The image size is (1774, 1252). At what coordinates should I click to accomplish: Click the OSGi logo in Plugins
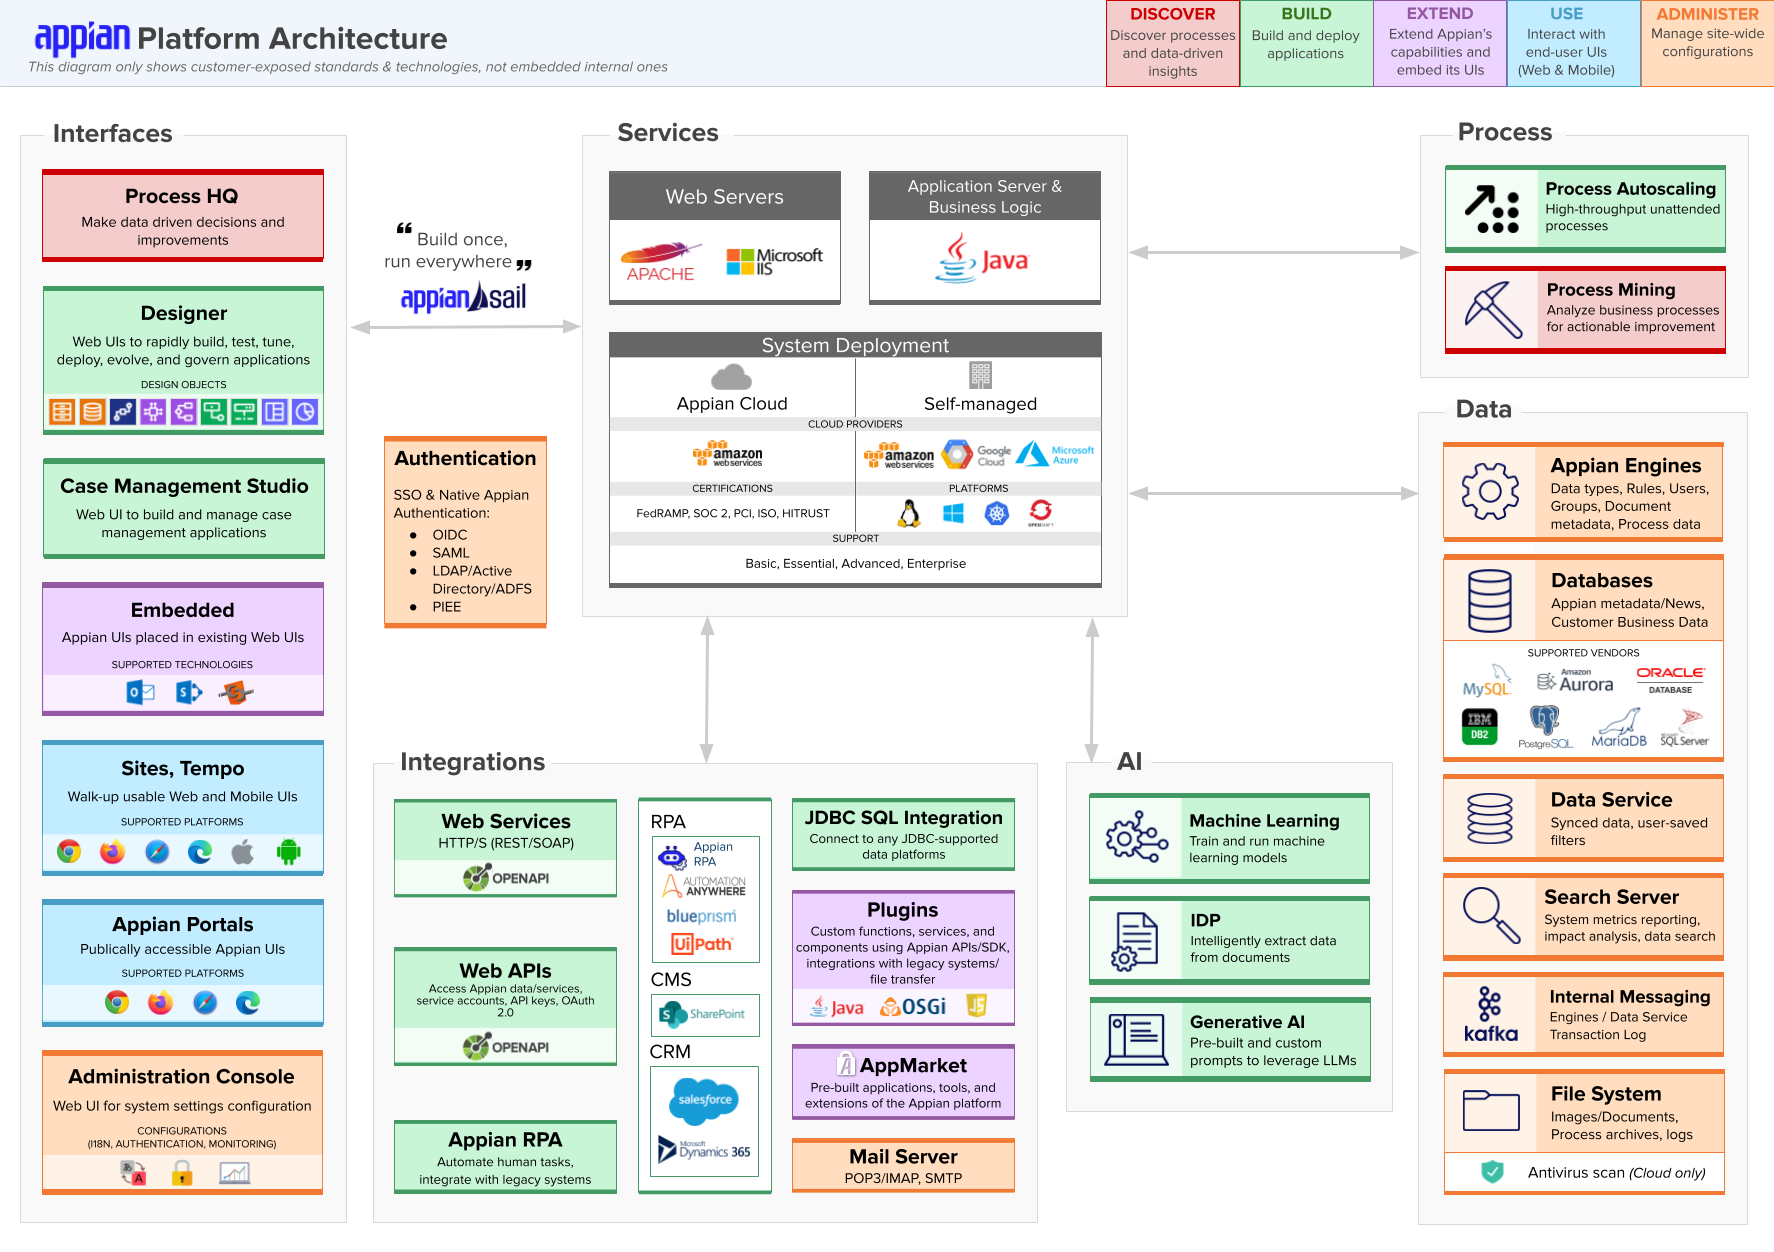pyautogui.click(x=913, y=1007)
